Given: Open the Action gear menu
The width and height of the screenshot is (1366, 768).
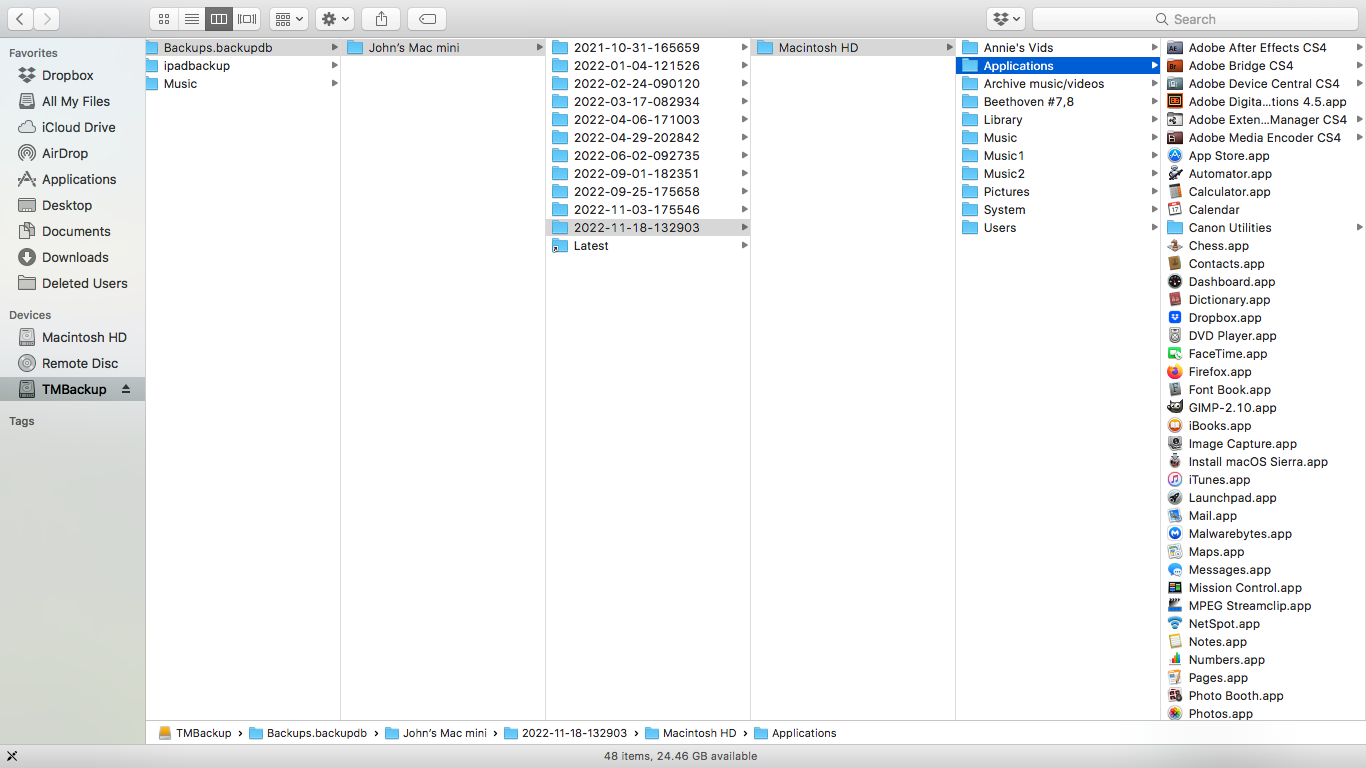Looking at the screenshot, I should pos(334,19).
